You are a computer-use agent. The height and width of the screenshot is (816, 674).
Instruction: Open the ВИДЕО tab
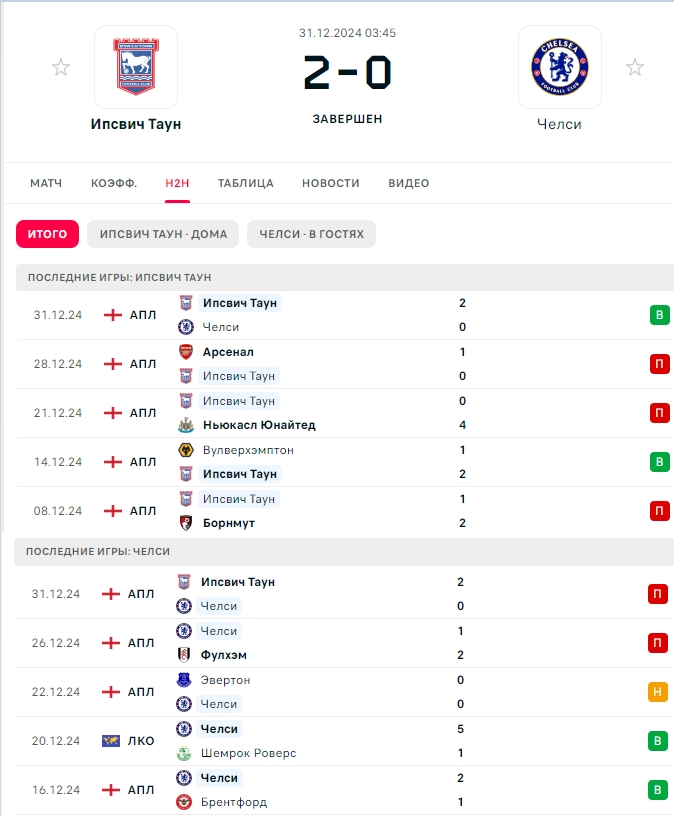(x=409, y=183)
